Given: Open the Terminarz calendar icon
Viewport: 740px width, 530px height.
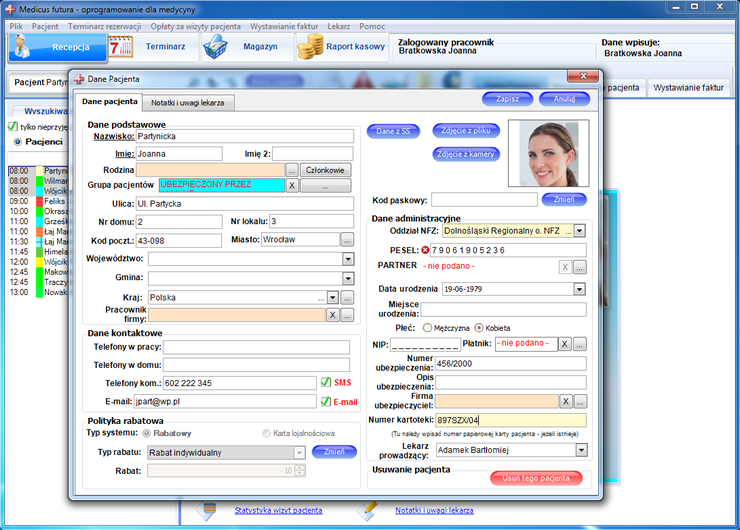Looking at the screenshot, I should 121,47.
